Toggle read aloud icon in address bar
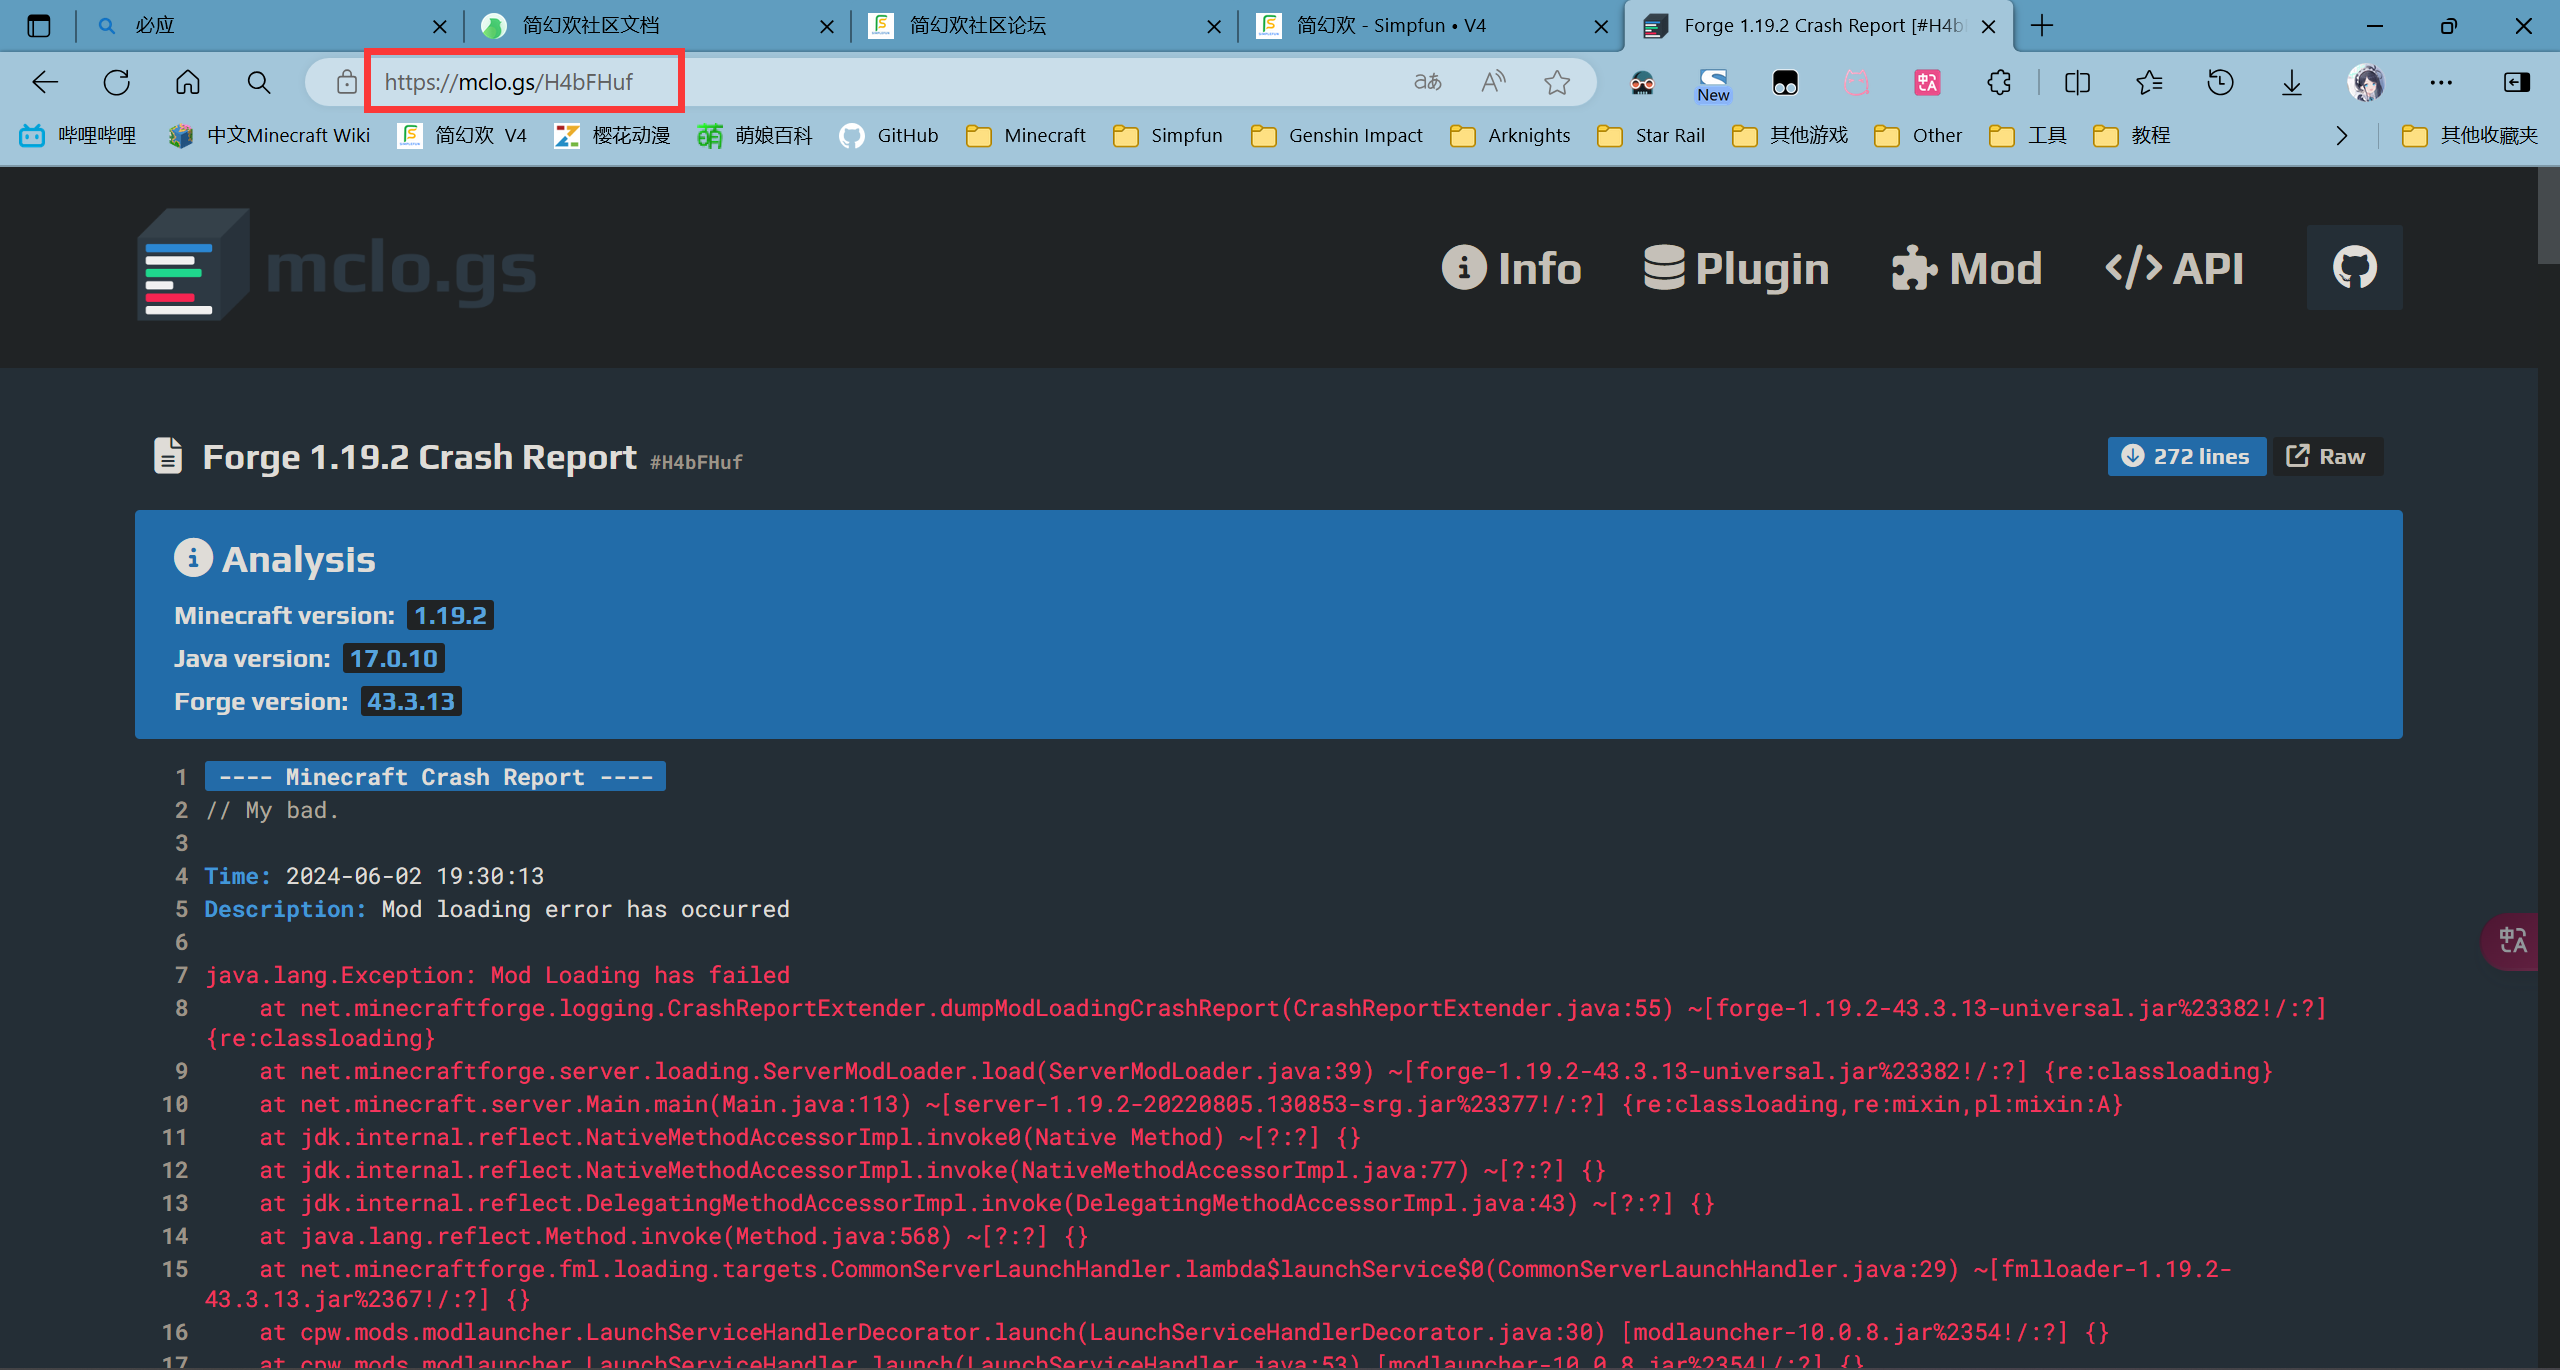The width and height of the screenshot is (2560, 1370). click(1493, 82)
